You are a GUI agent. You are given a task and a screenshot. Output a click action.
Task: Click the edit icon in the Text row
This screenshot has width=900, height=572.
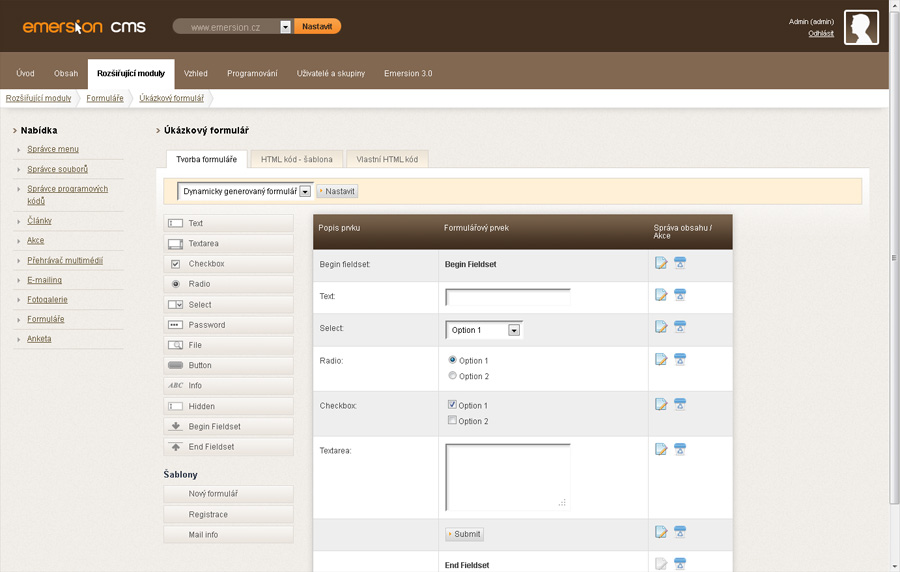click(661, 295)
